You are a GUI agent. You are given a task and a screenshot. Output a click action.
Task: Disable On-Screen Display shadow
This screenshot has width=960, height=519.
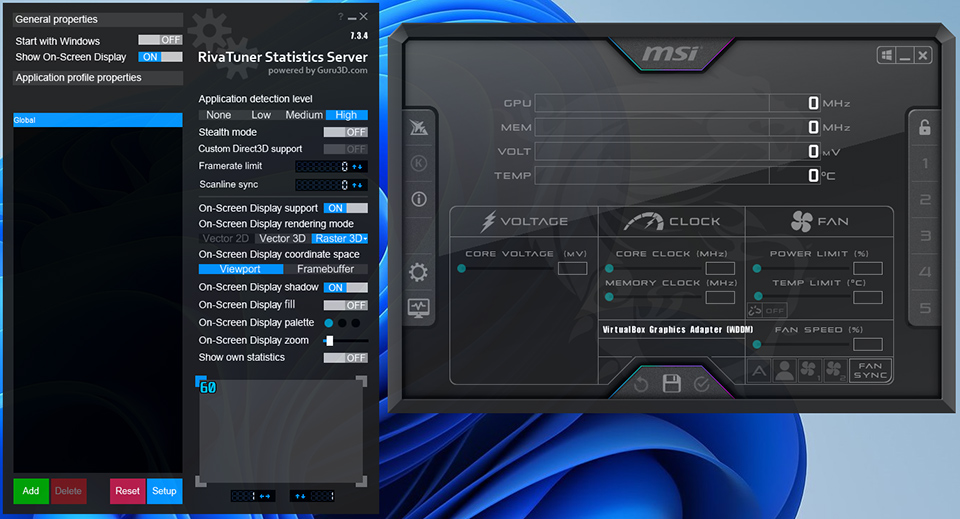click(x=345, y=288)
